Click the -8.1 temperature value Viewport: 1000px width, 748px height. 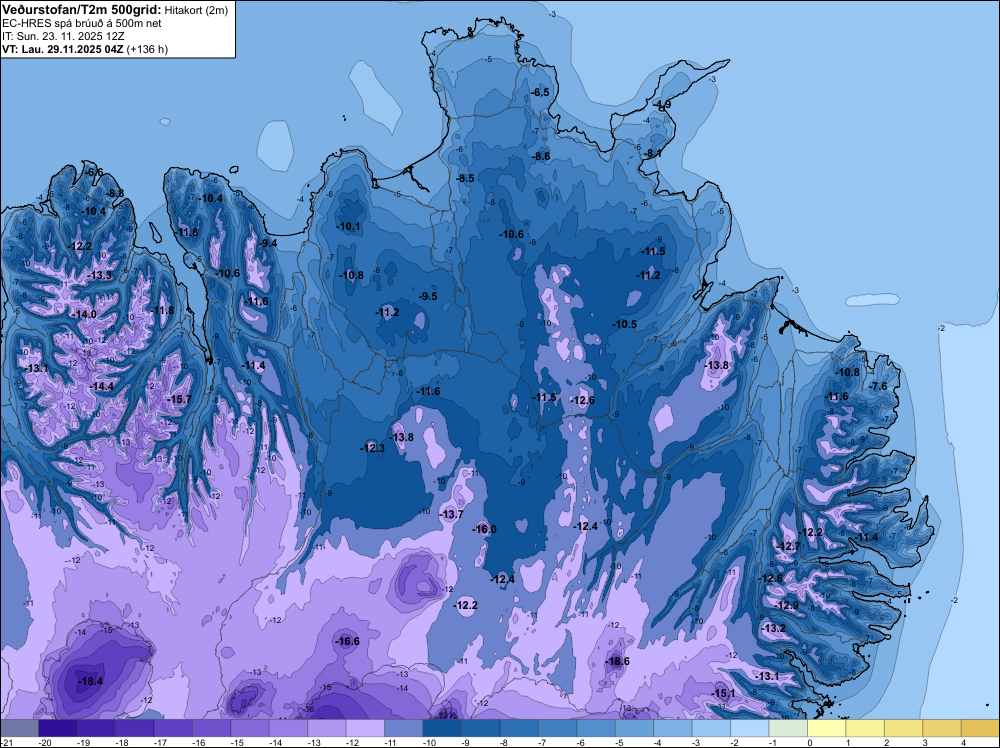(x=652, y=154)
